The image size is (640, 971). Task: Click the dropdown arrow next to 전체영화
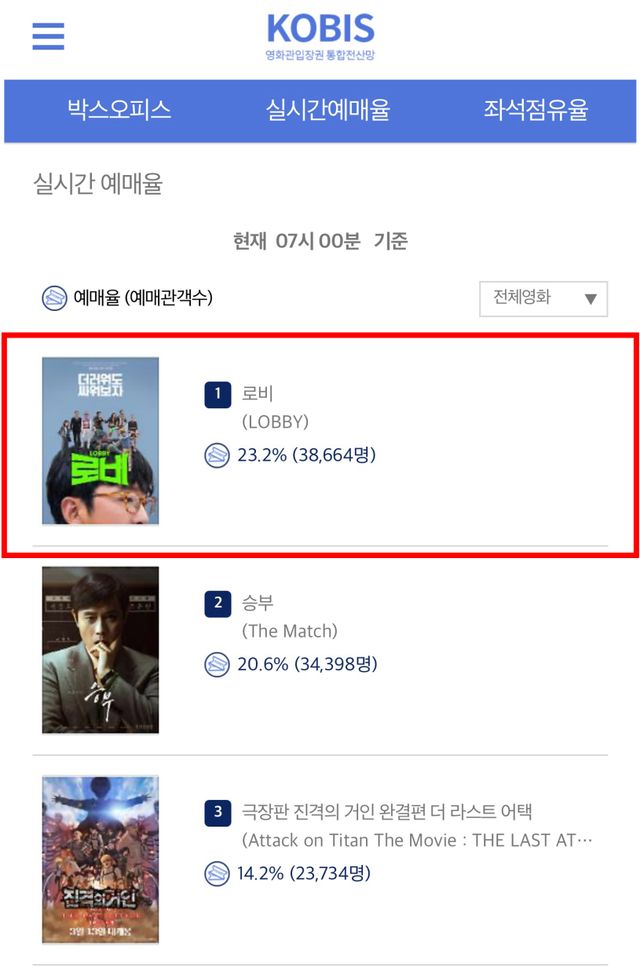point(590,299)
